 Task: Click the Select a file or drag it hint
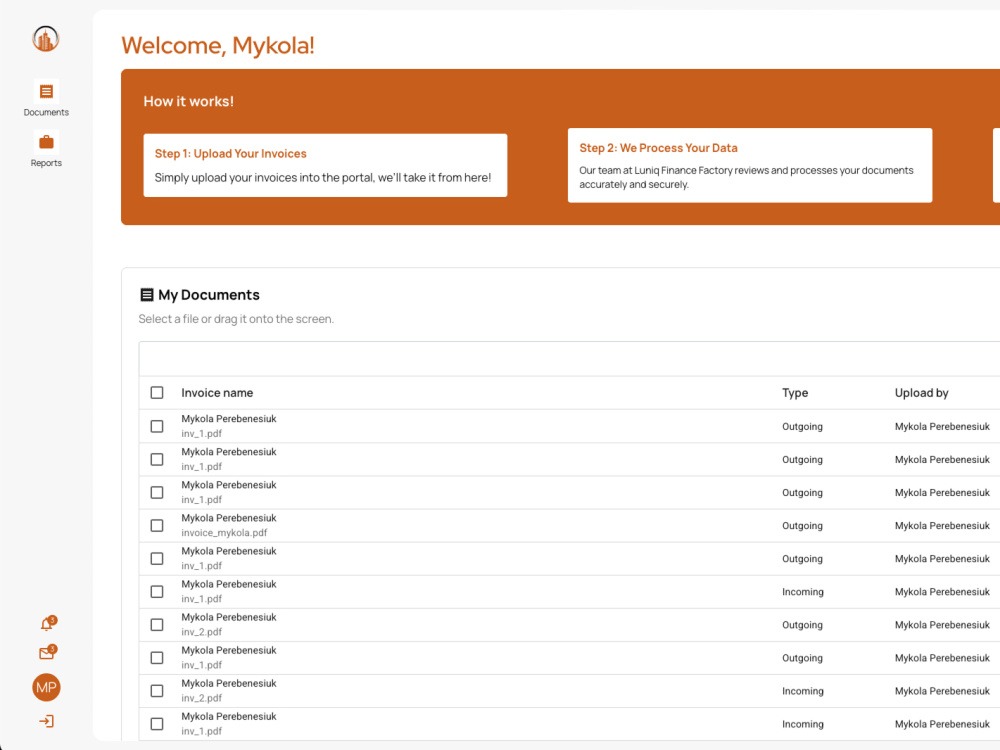tap(236, 319)
